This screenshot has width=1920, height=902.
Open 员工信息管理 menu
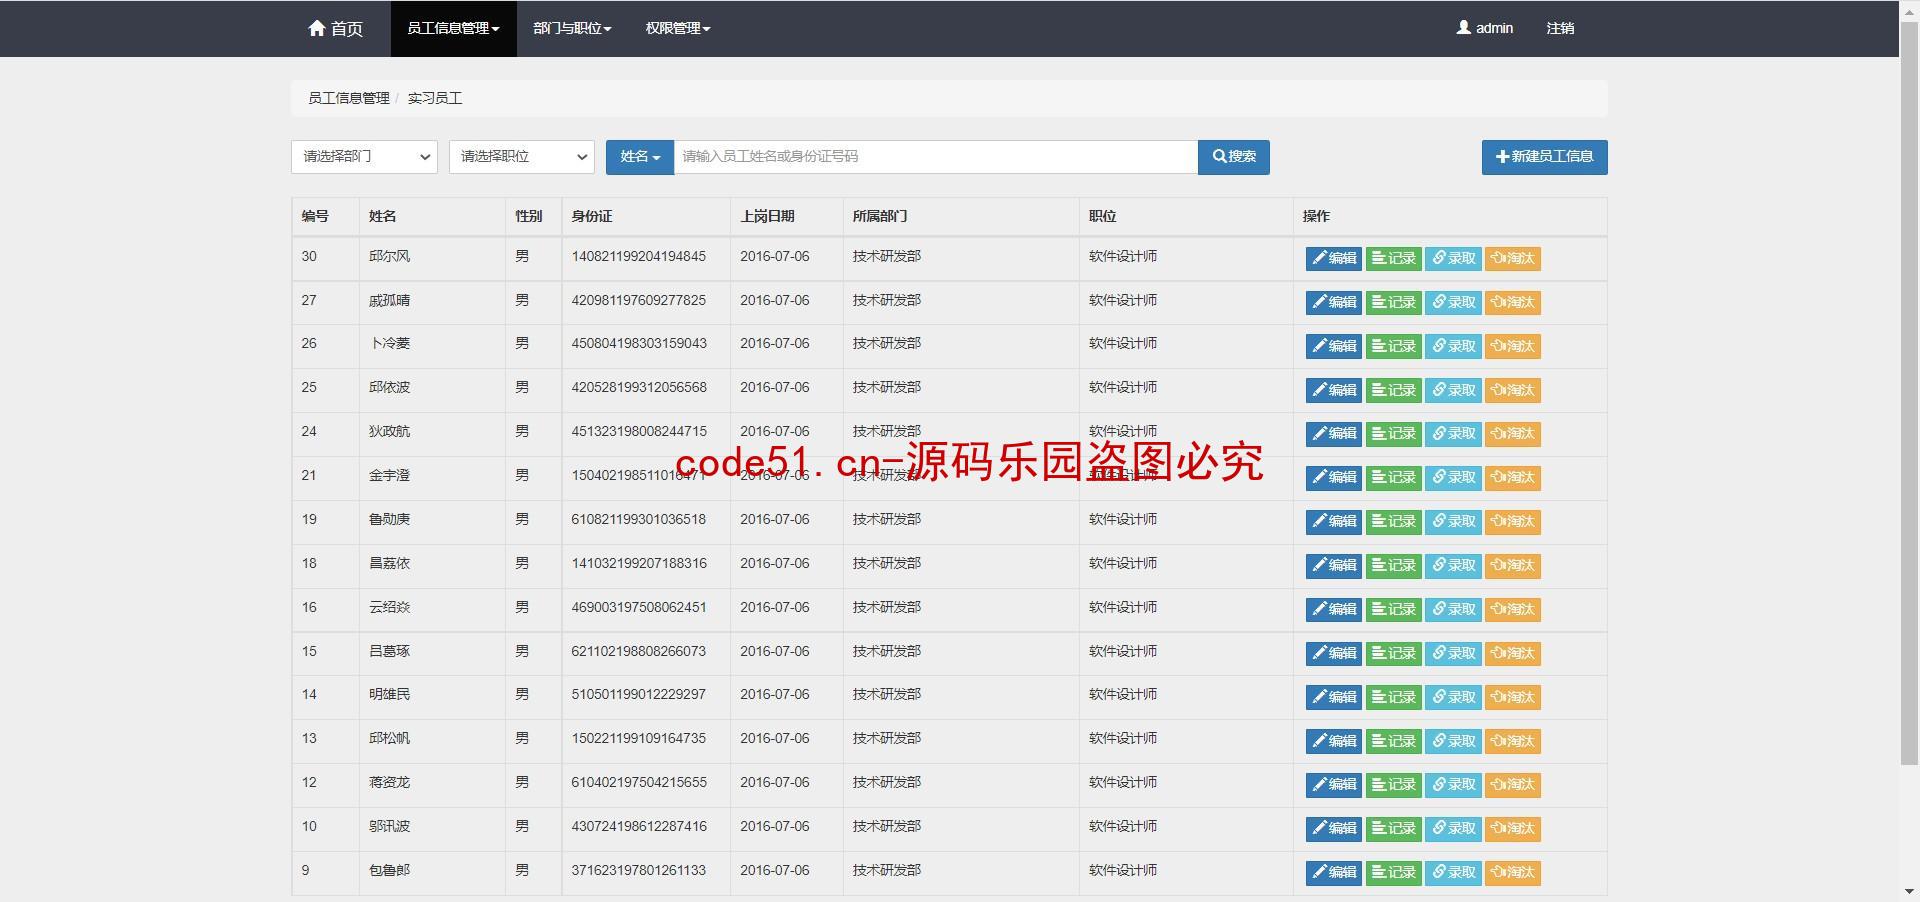click(x=453, y=28)
